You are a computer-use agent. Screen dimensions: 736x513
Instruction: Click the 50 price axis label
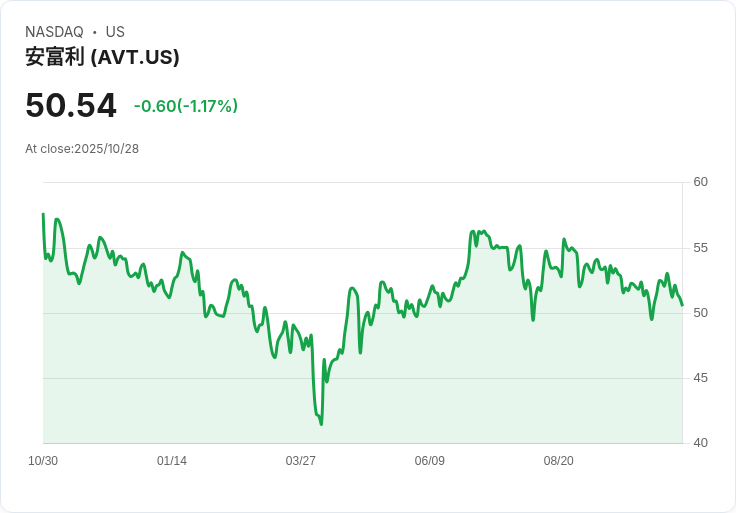pyautogui.click(x=700, y=313)
